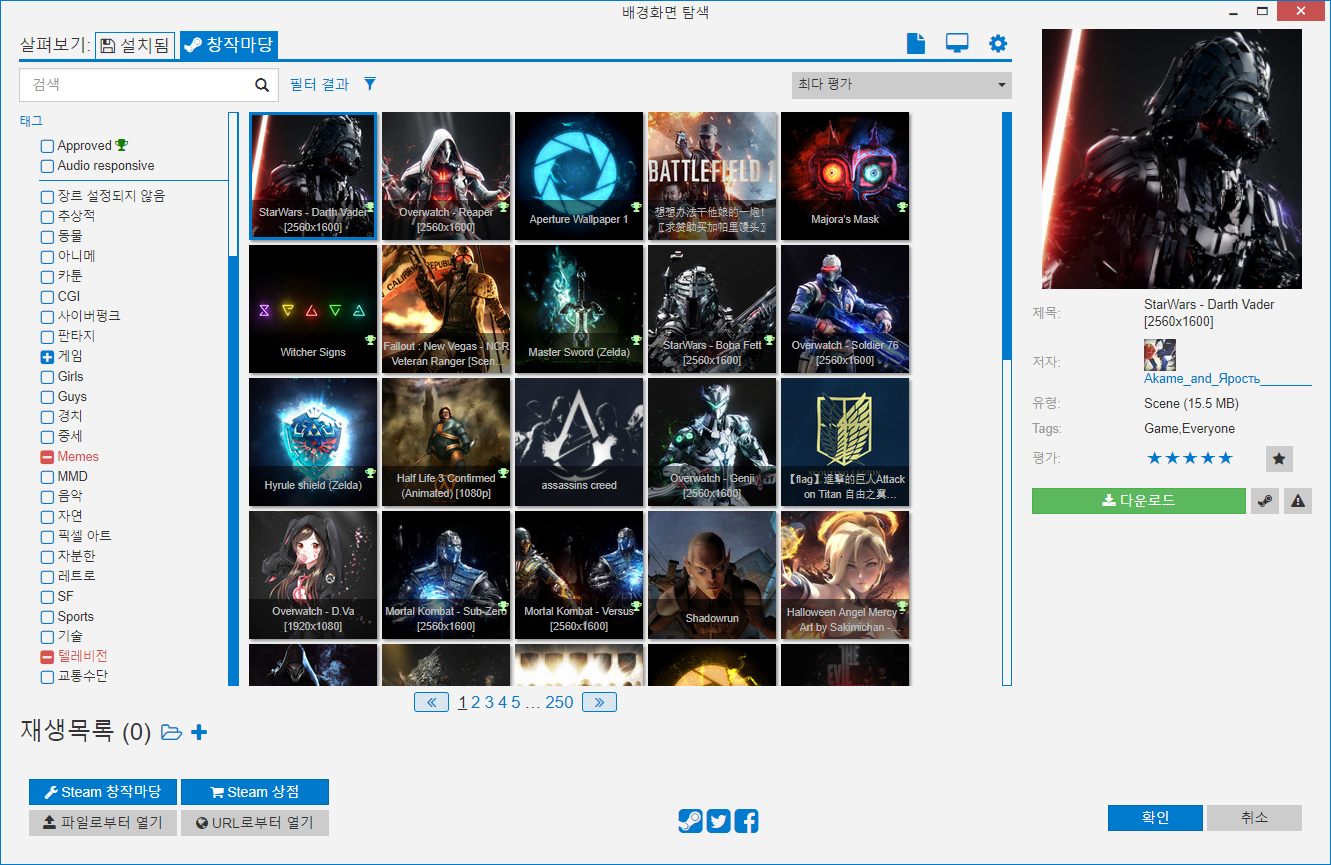Click 파일로부터 열기 button

pos(103,823)
